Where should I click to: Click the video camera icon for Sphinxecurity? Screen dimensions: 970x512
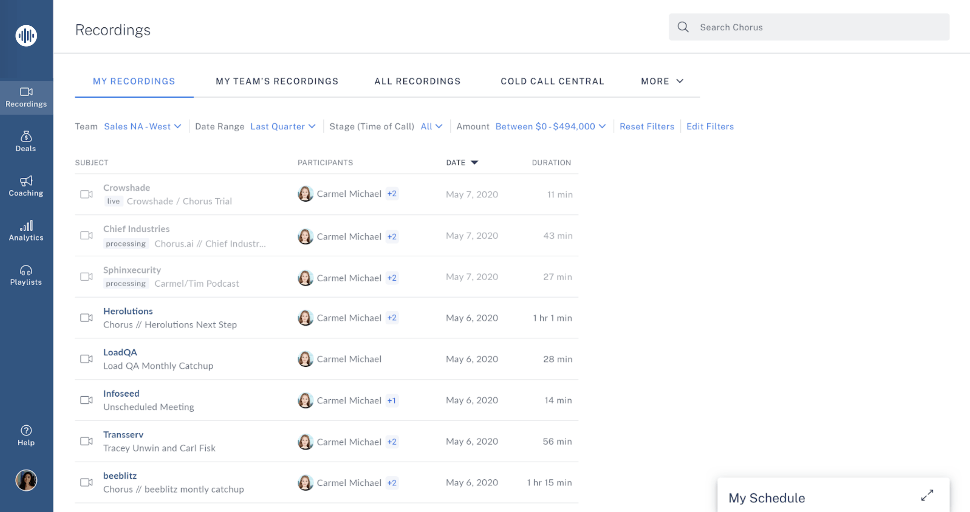(x=87, y=276)
